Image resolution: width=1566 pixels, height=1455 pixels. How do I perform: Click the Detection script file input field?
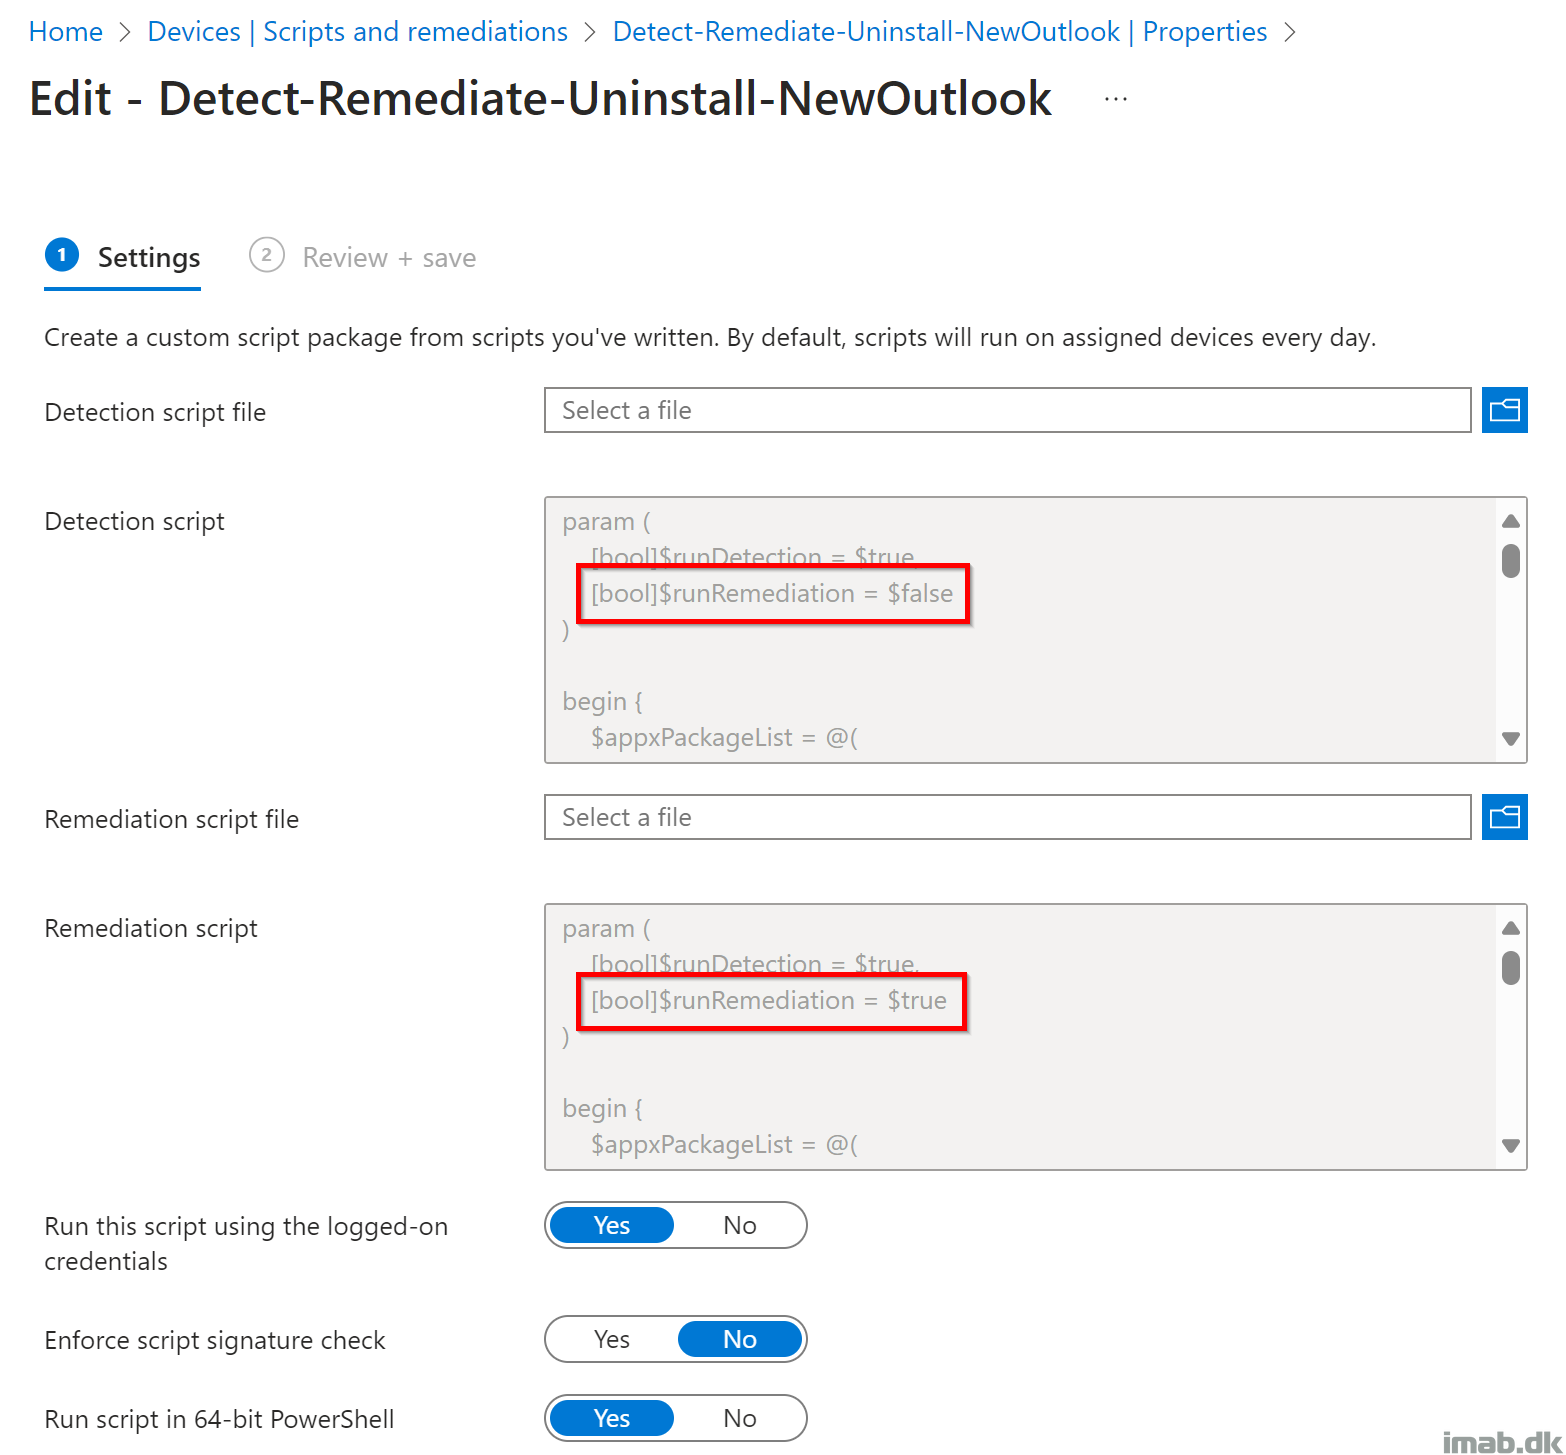(1006, 410)
